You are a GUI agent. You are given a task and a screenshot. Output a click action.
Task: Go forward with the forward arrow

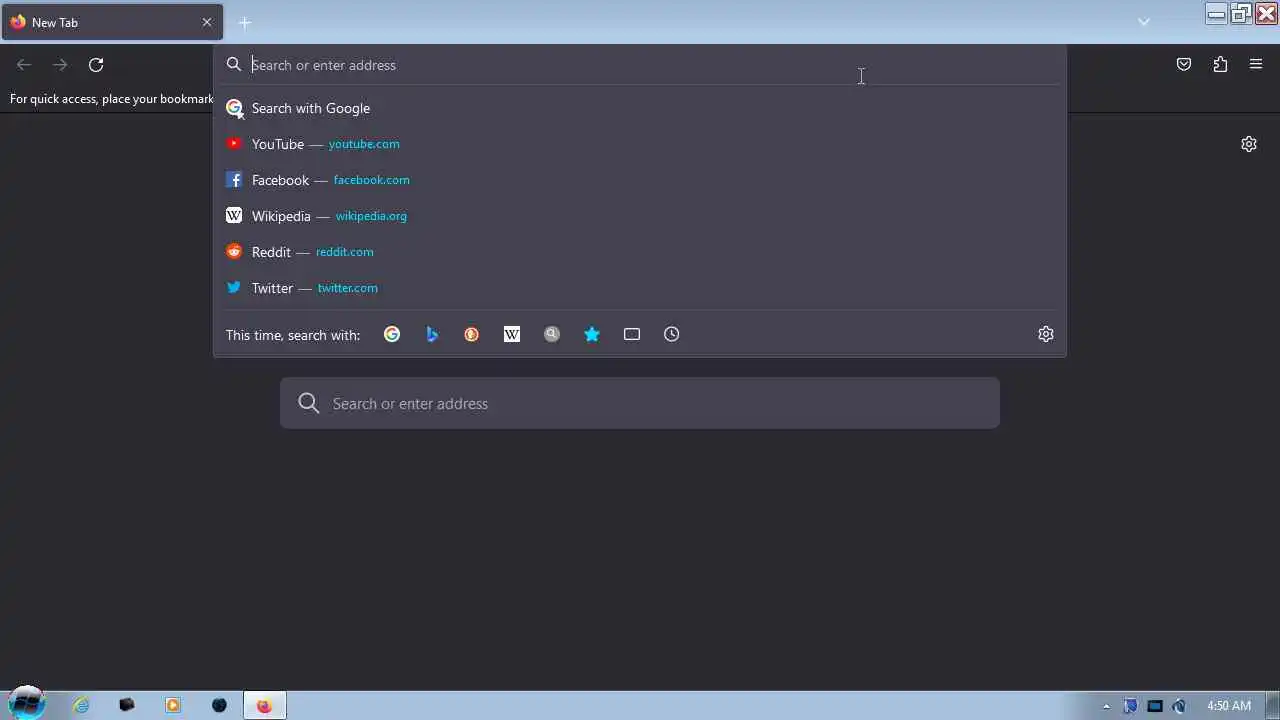pos(60,65)
